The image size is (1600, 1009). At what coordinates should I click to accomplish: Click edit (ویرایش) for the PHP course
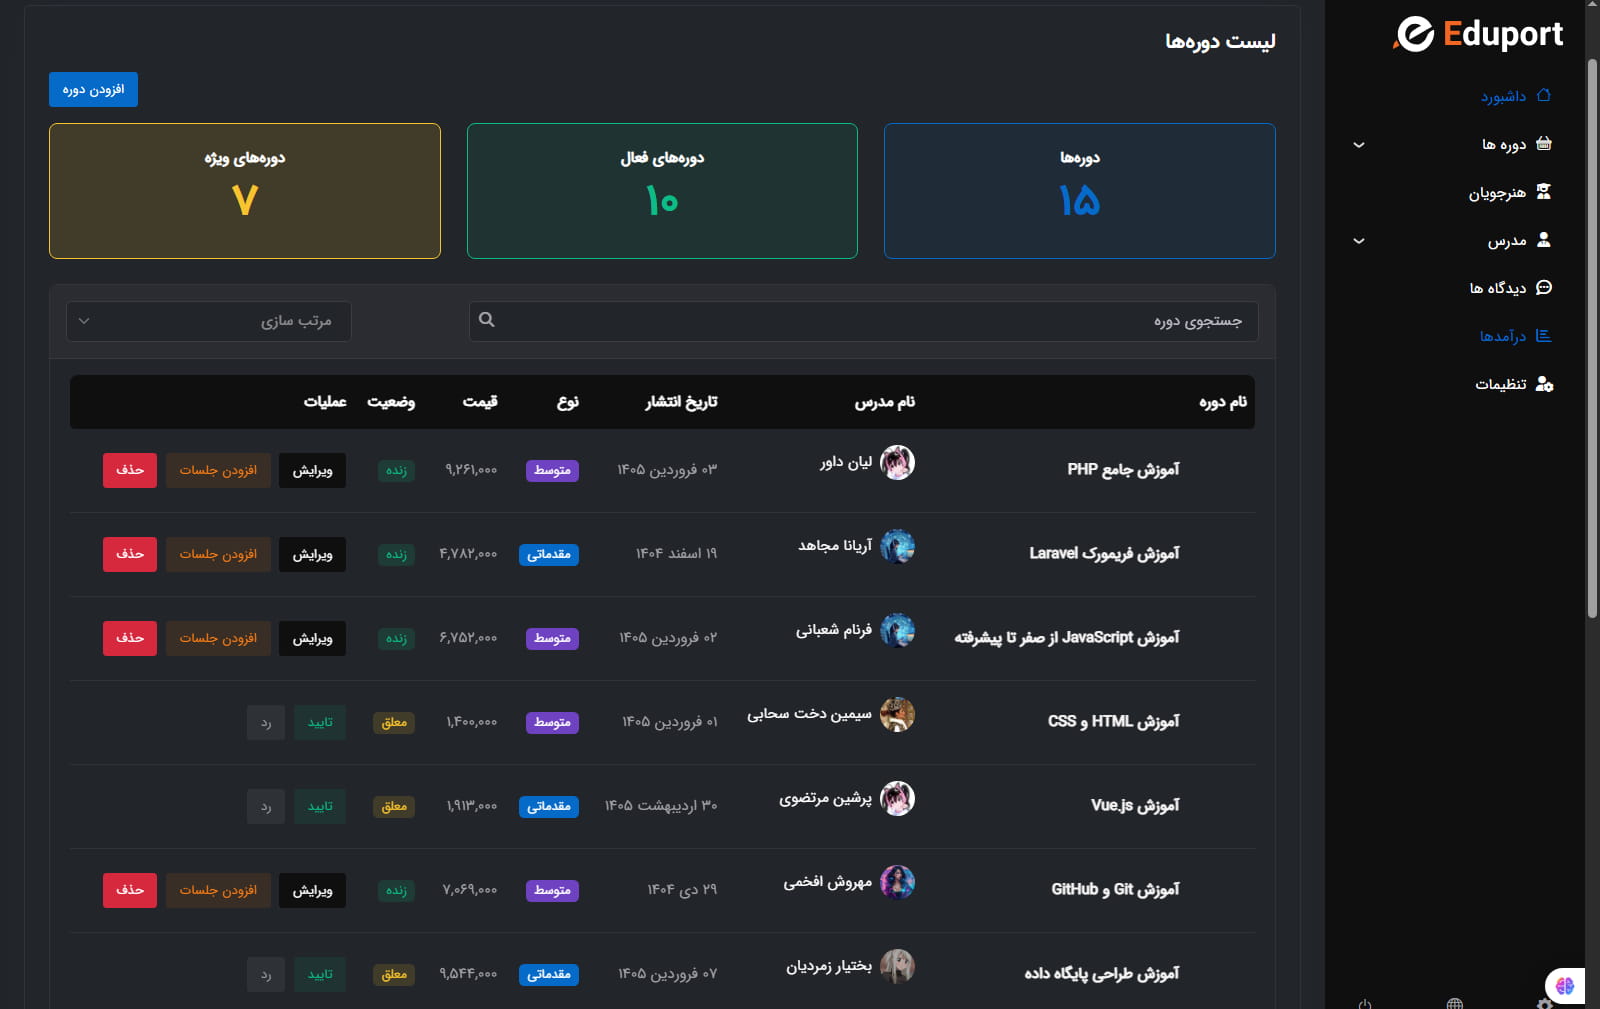(312, 470)
